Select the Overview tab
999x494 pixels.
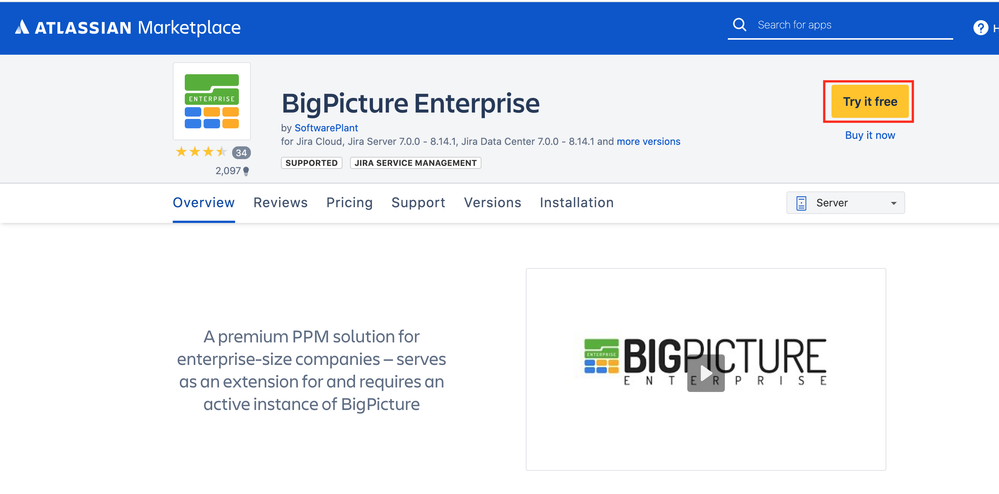(204, 203)
